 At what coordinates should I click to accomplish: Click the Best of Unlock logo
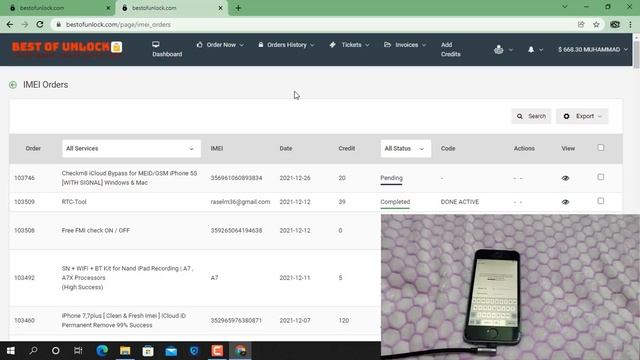(x=67, y=47)
